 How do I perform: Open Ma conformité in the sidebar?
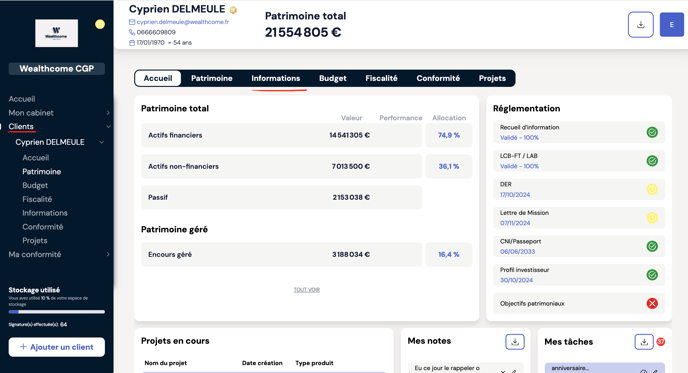(x=35, y=254)
